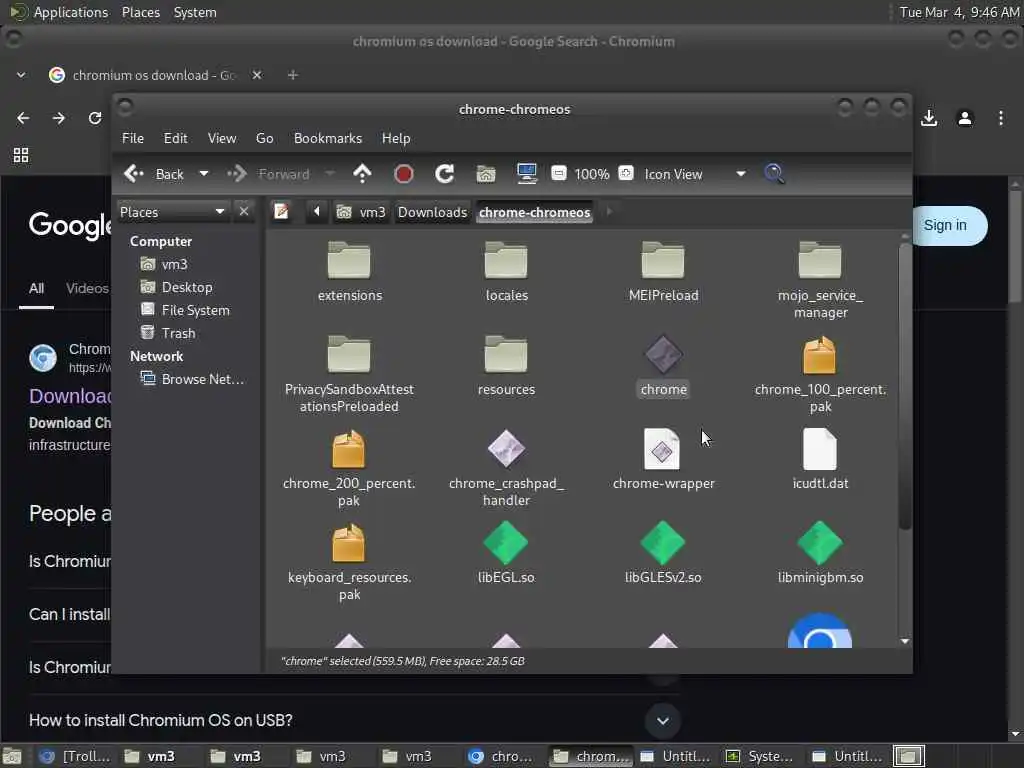Open the File menu

point(133,138)
